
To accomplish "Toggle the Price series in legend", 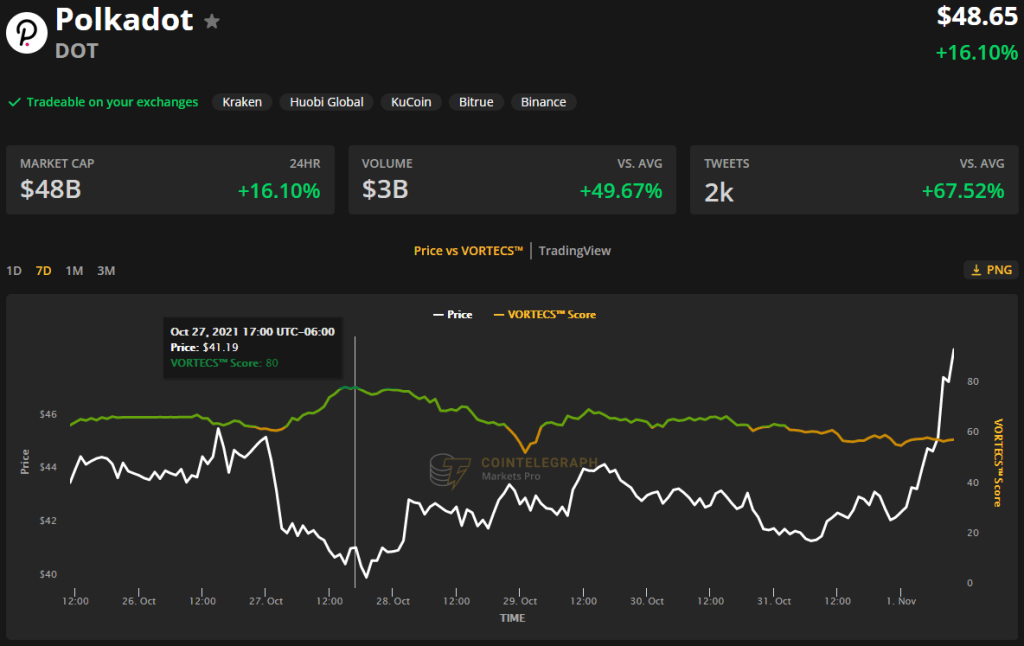I will tap(453, 314).
